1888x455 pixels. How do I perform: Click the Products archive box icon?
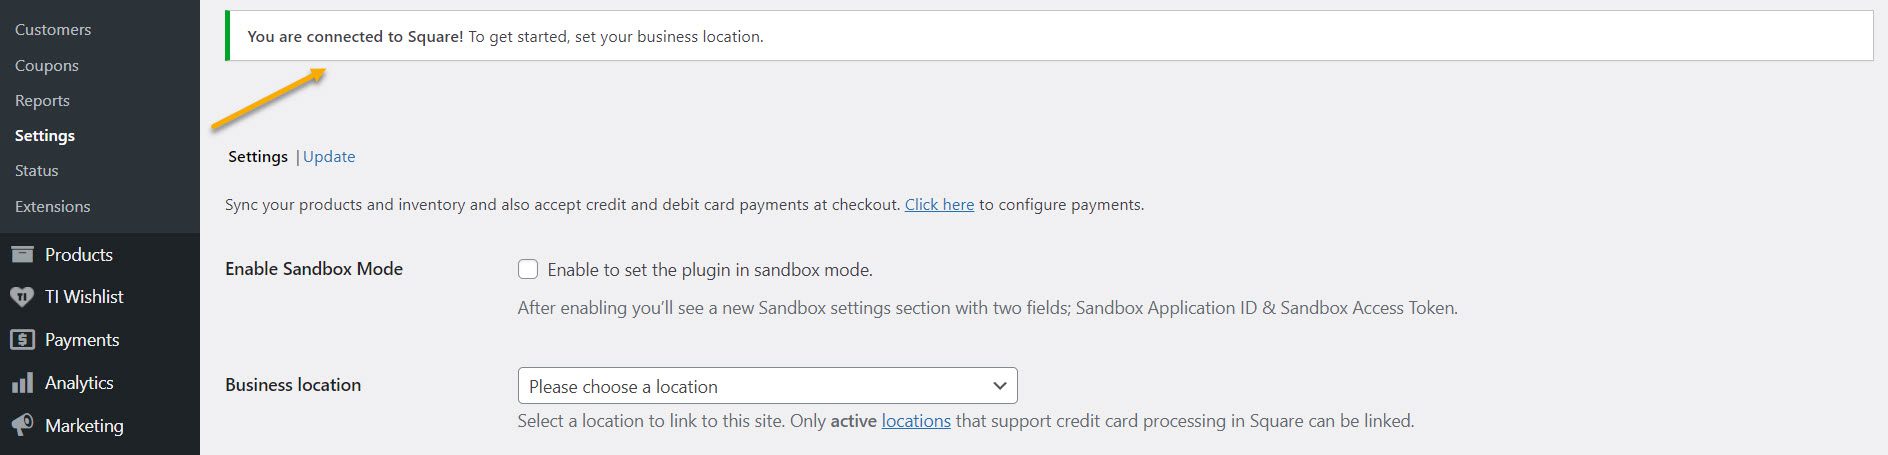[22, 254]
